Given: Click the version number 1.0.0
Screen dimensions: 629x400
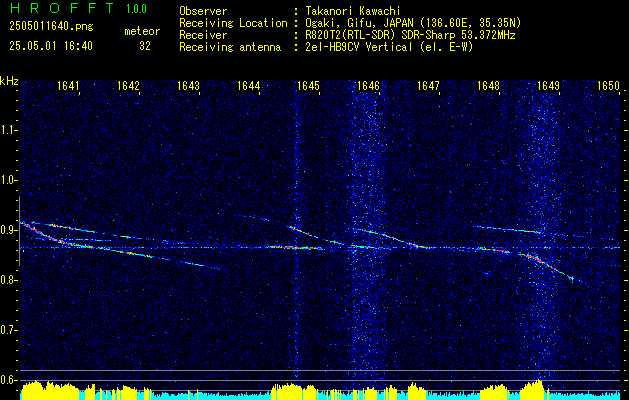Looking at the screenshot, I should pyautogui.click(x=136, y=8).
